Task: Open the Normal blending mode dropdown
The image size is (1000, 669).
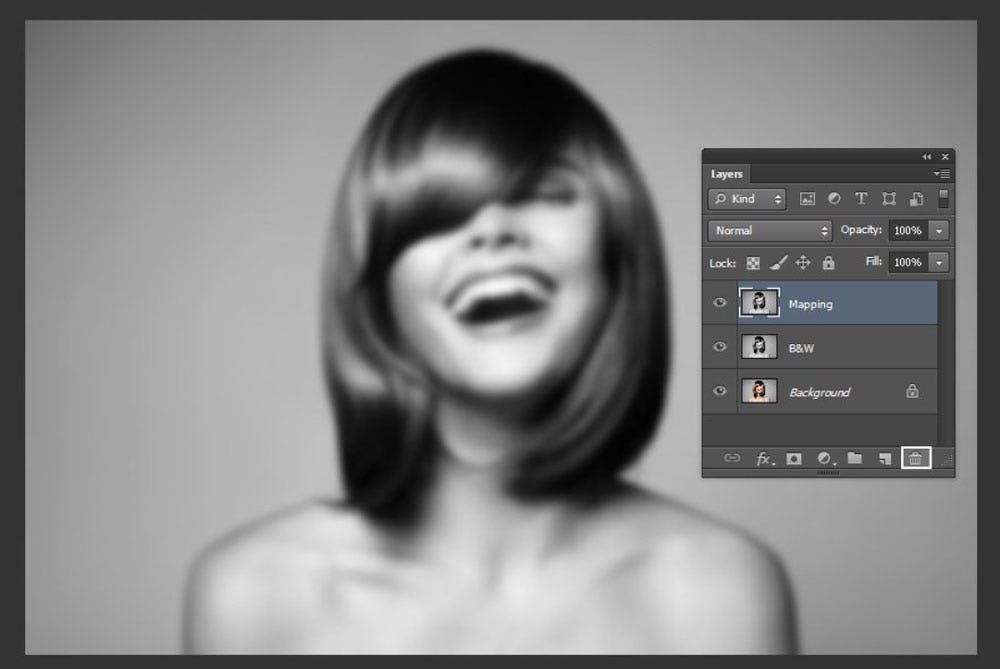Action: [770, 230]
